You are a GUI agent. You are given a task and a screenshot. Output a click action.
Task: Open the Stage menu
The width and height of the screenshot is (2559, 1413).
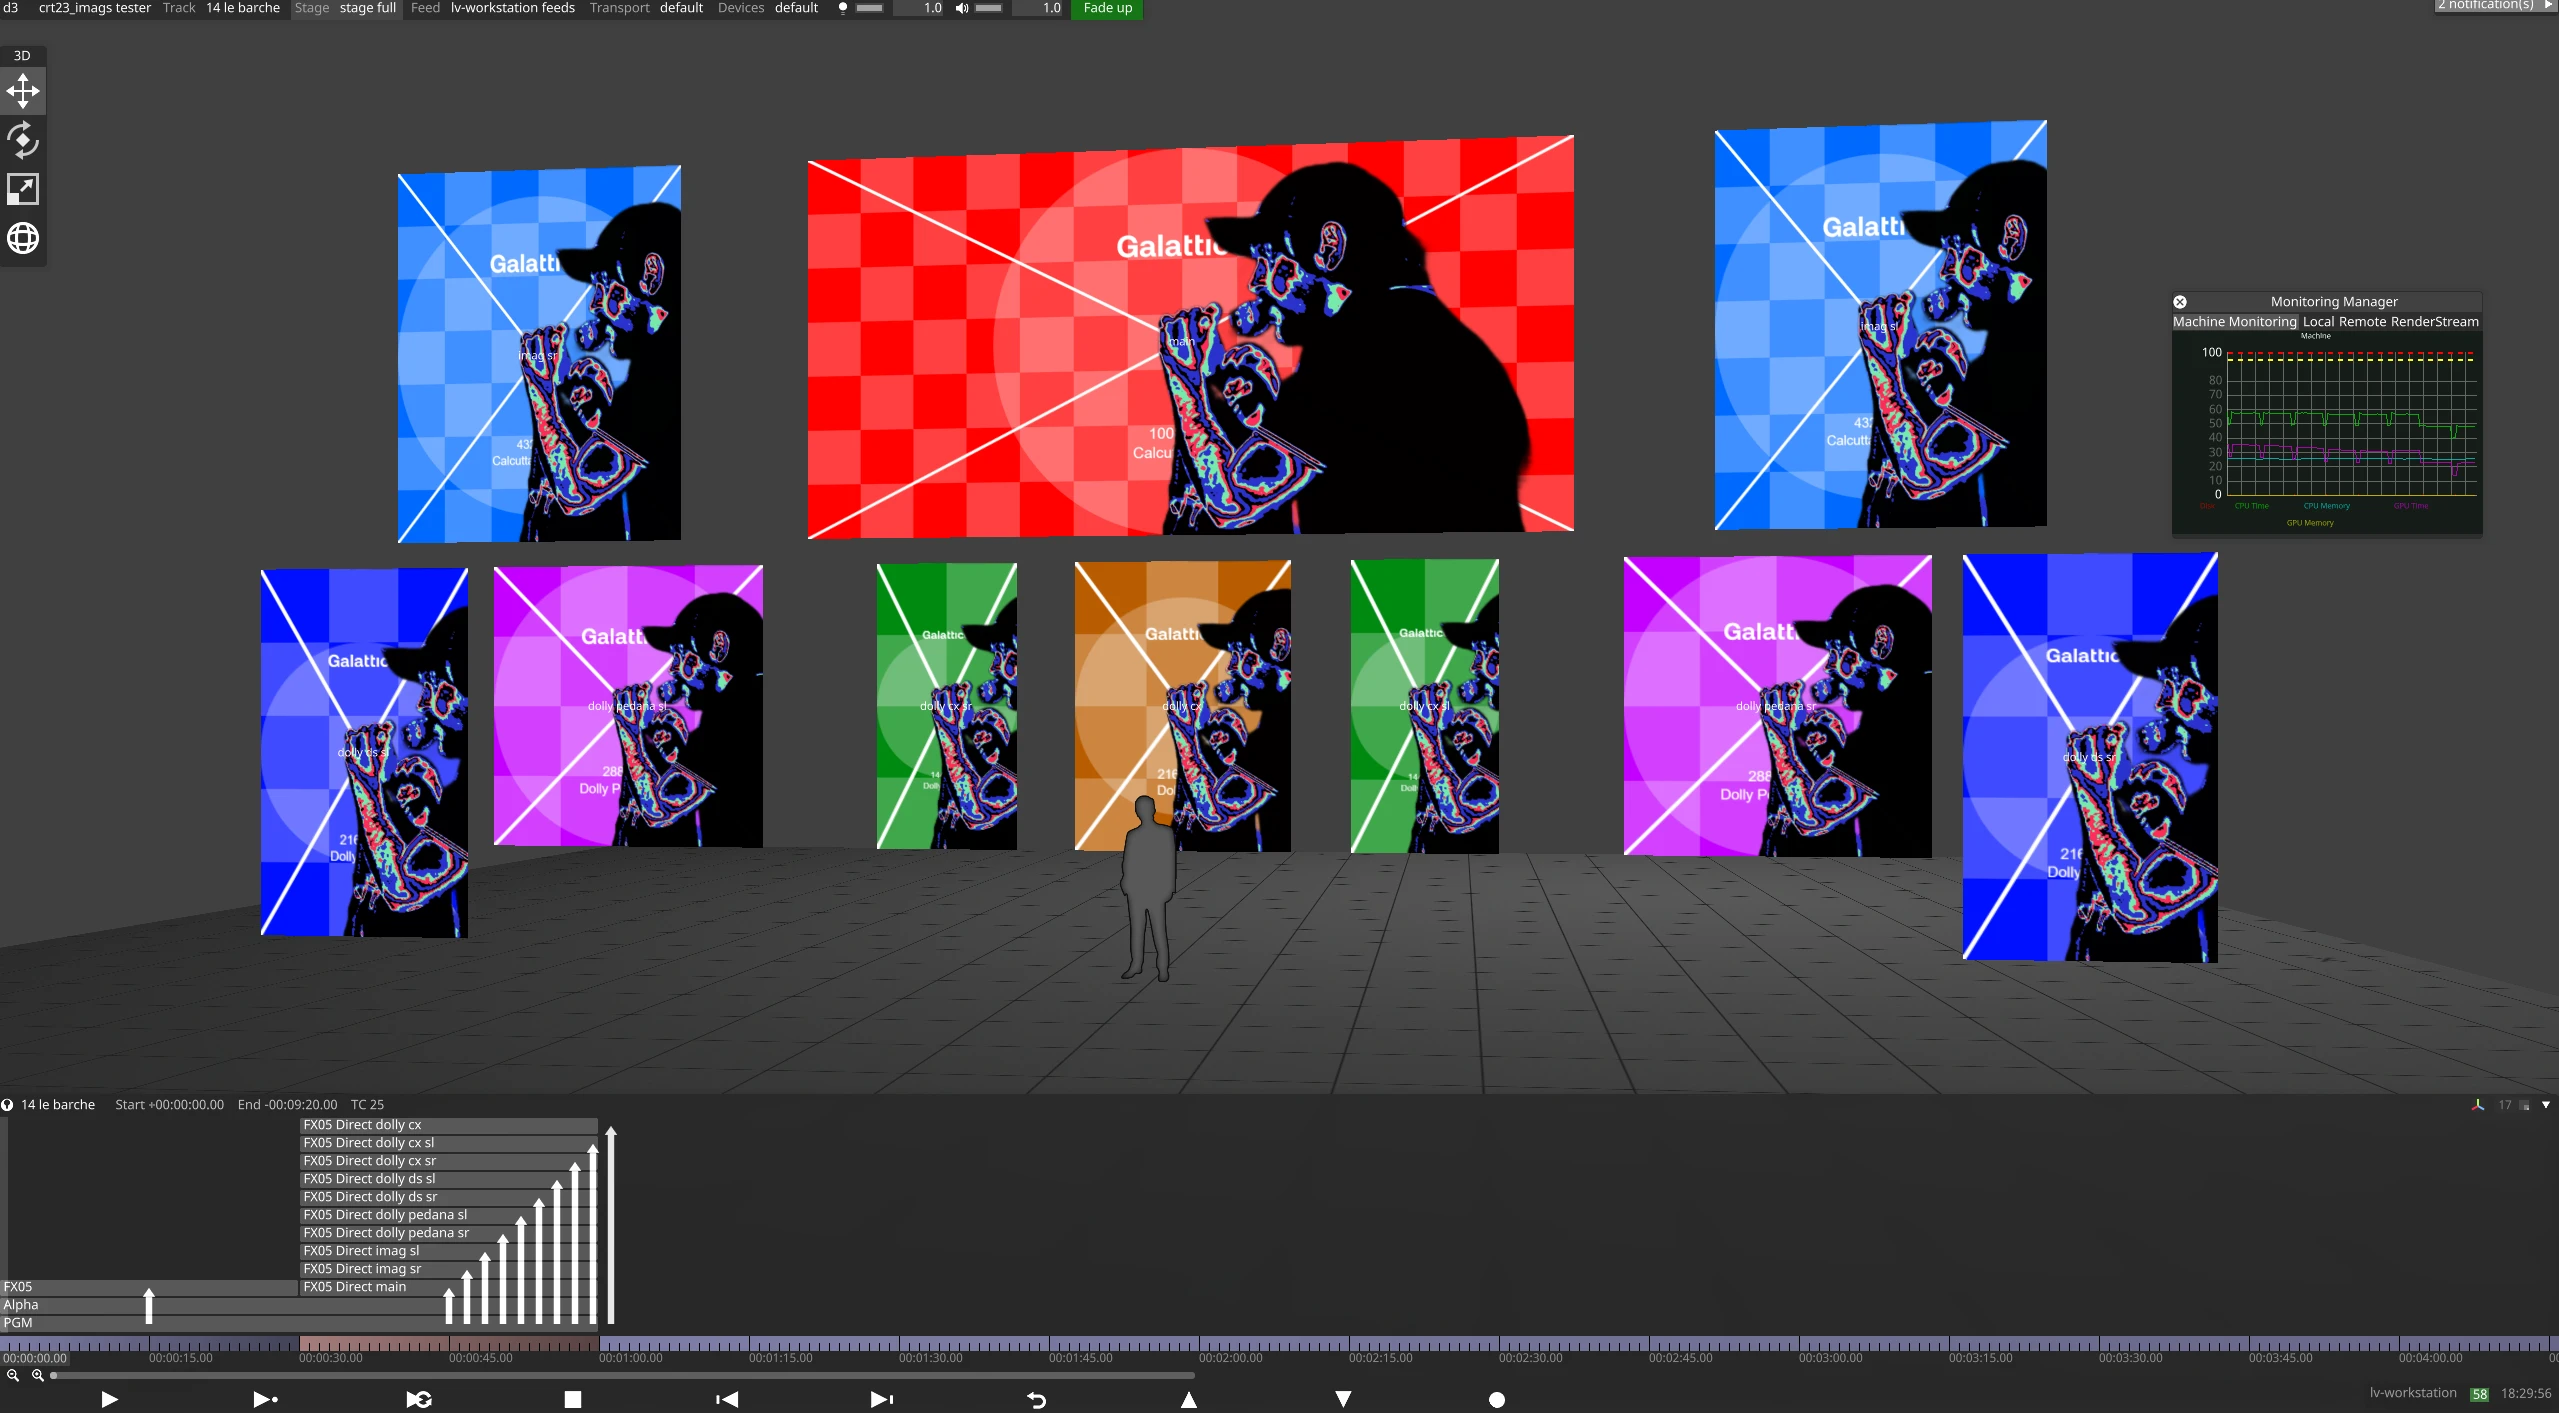click(312, 8)
